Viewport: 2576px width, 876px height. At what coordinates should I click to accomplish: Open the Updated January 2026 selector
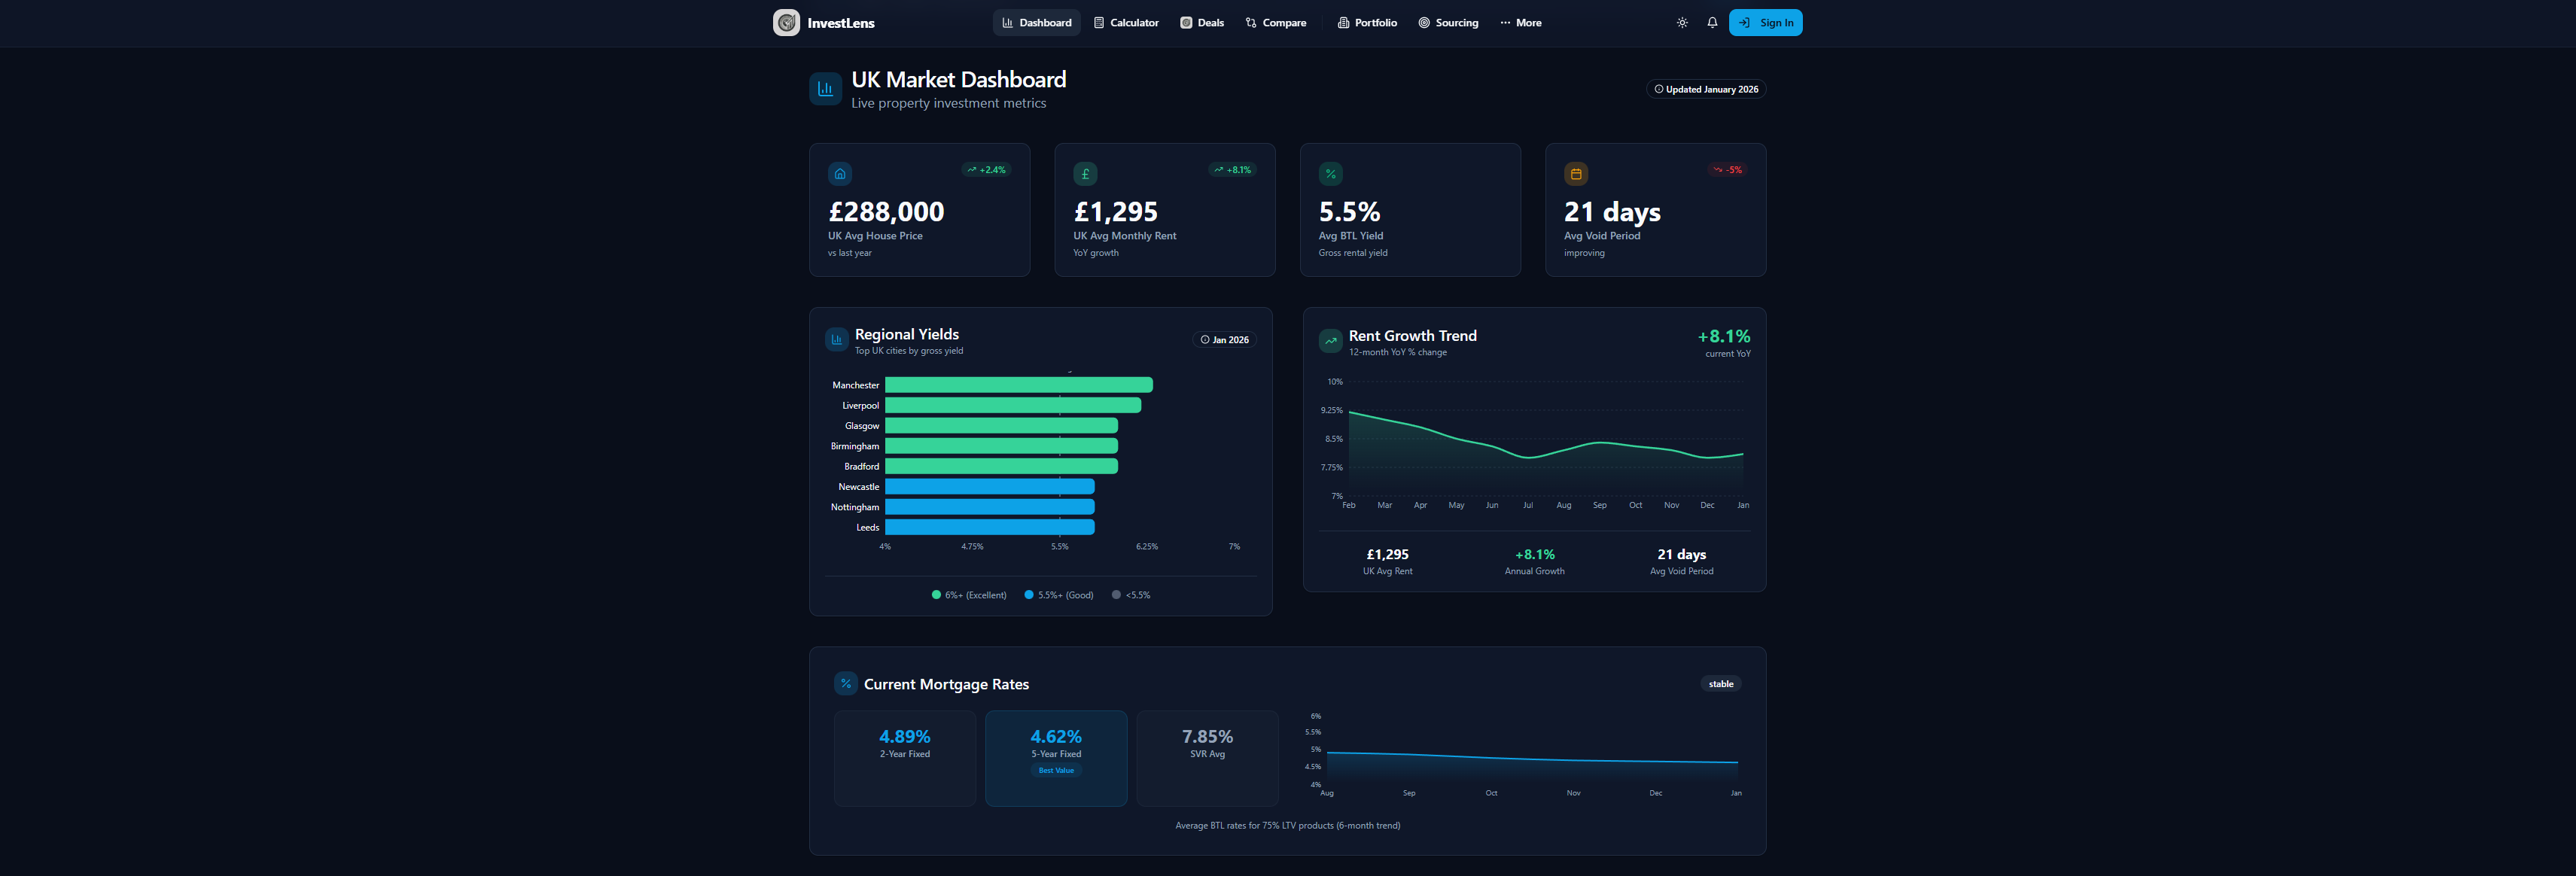1706,89
